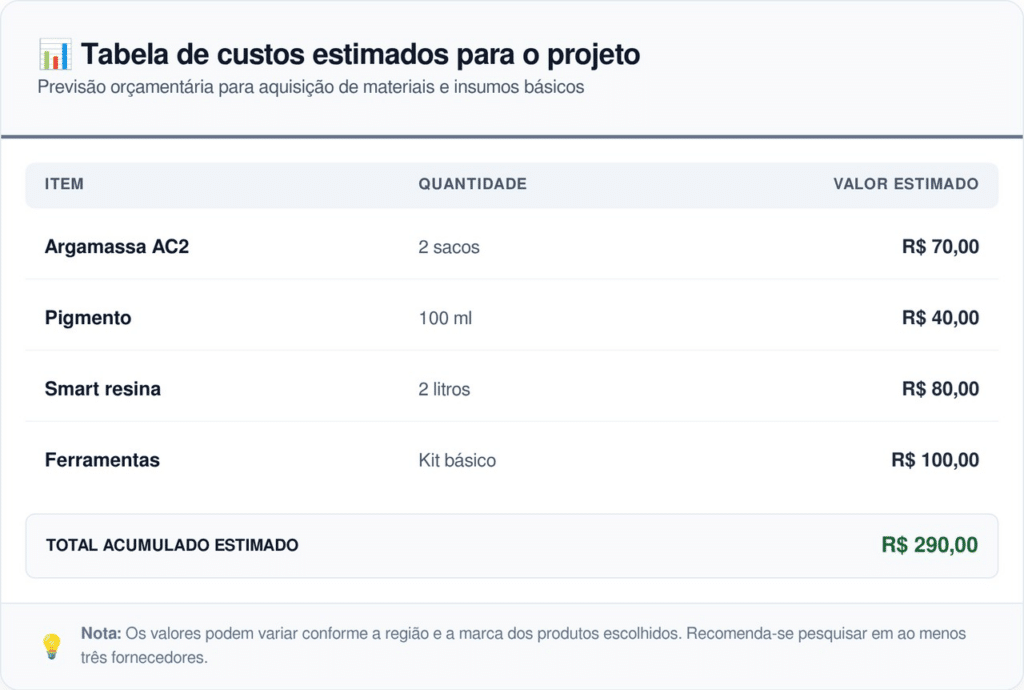Click the ITEM column header
The height and width of the screenshot is (690, 1024).
tap(64, 184)
